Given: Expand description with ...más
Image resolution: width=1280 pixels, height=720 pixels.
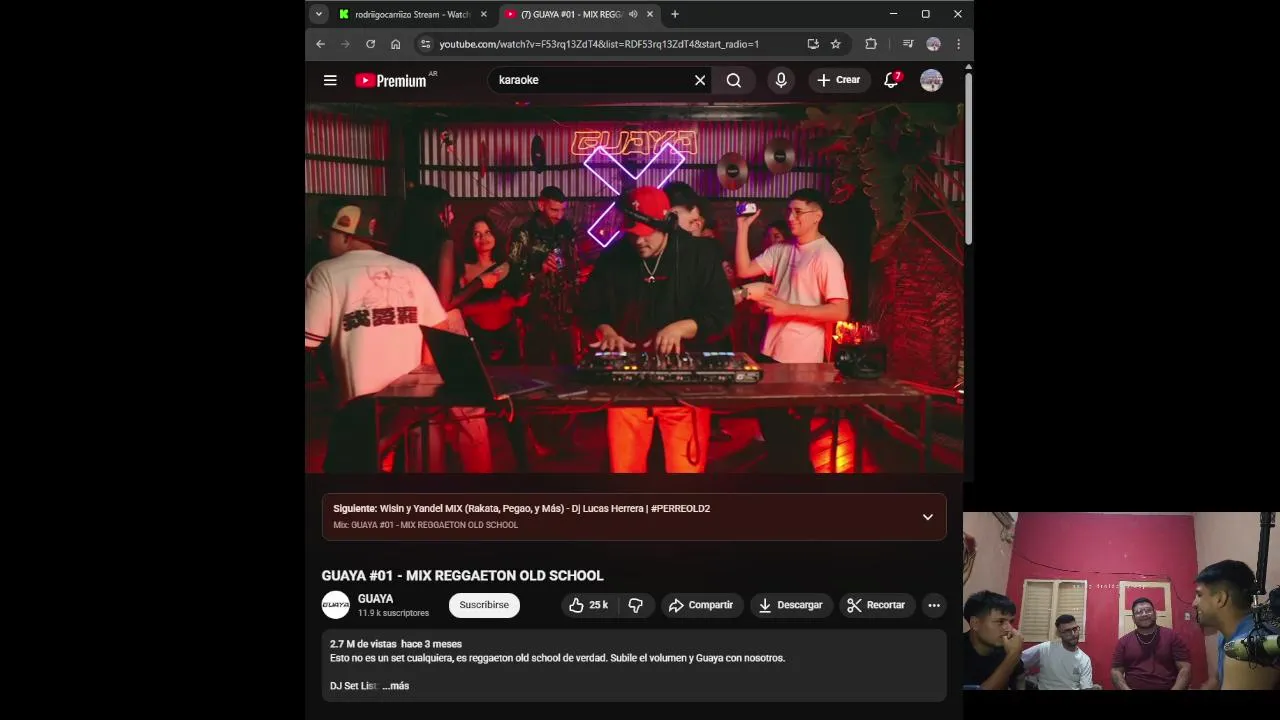Looking at the screenshot, I should pyautogui.click(x=397, y=686).
